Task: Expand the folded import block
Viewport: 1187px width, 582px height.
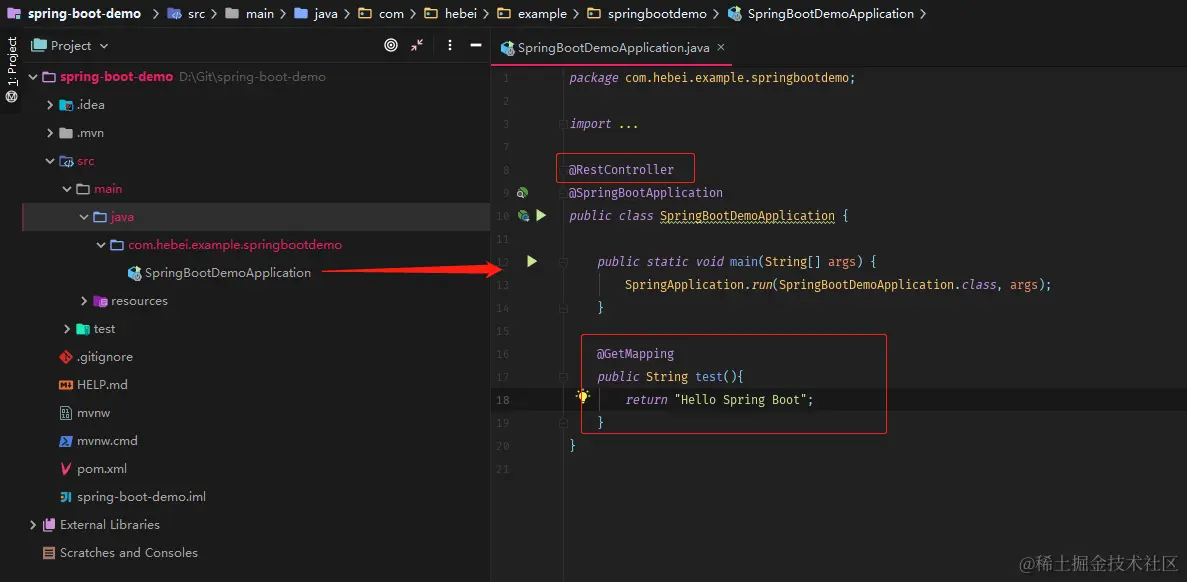Action: pyautogui.click(x=562, y=123)
